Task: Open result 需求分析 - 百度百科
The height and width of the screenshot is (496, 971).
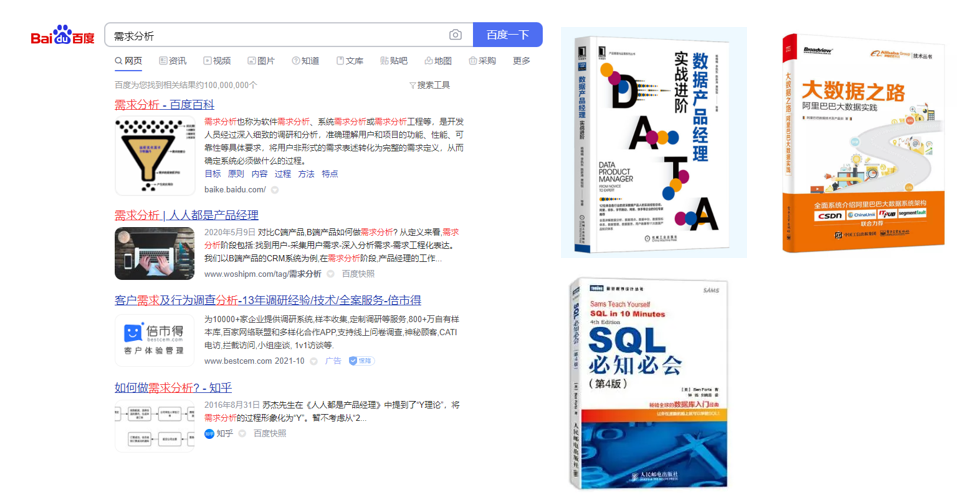Action: (165, 105)
